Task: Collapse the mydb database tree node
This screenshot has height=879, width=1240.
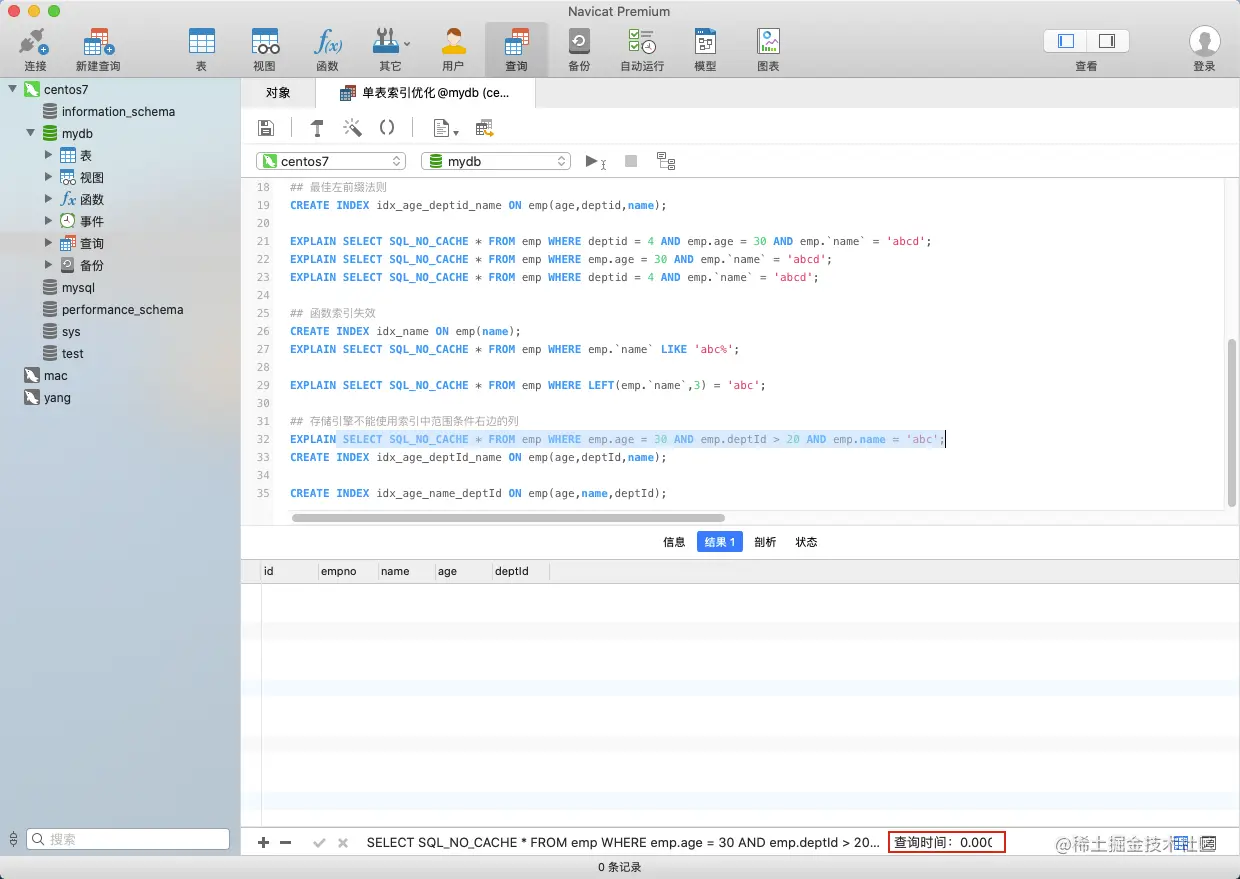Action: click(x=31, y=133)
